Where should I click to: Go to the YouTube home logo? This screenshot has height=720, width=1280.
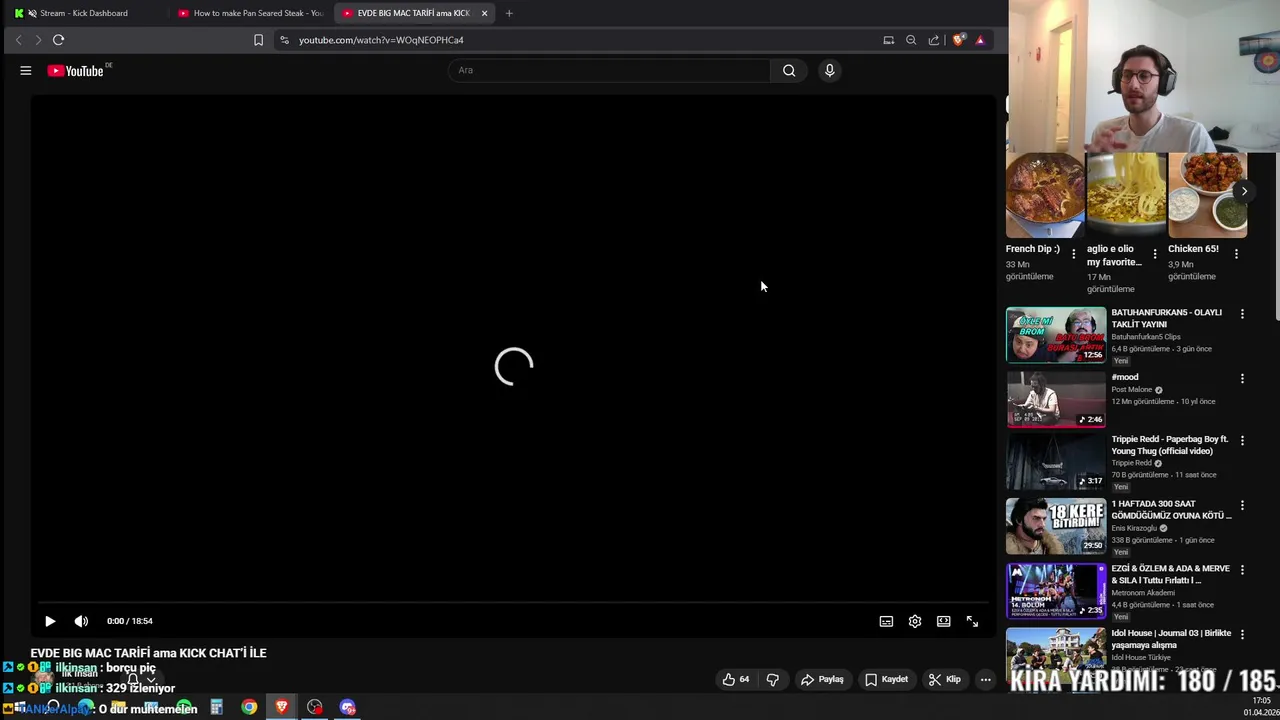coord(75,71)
